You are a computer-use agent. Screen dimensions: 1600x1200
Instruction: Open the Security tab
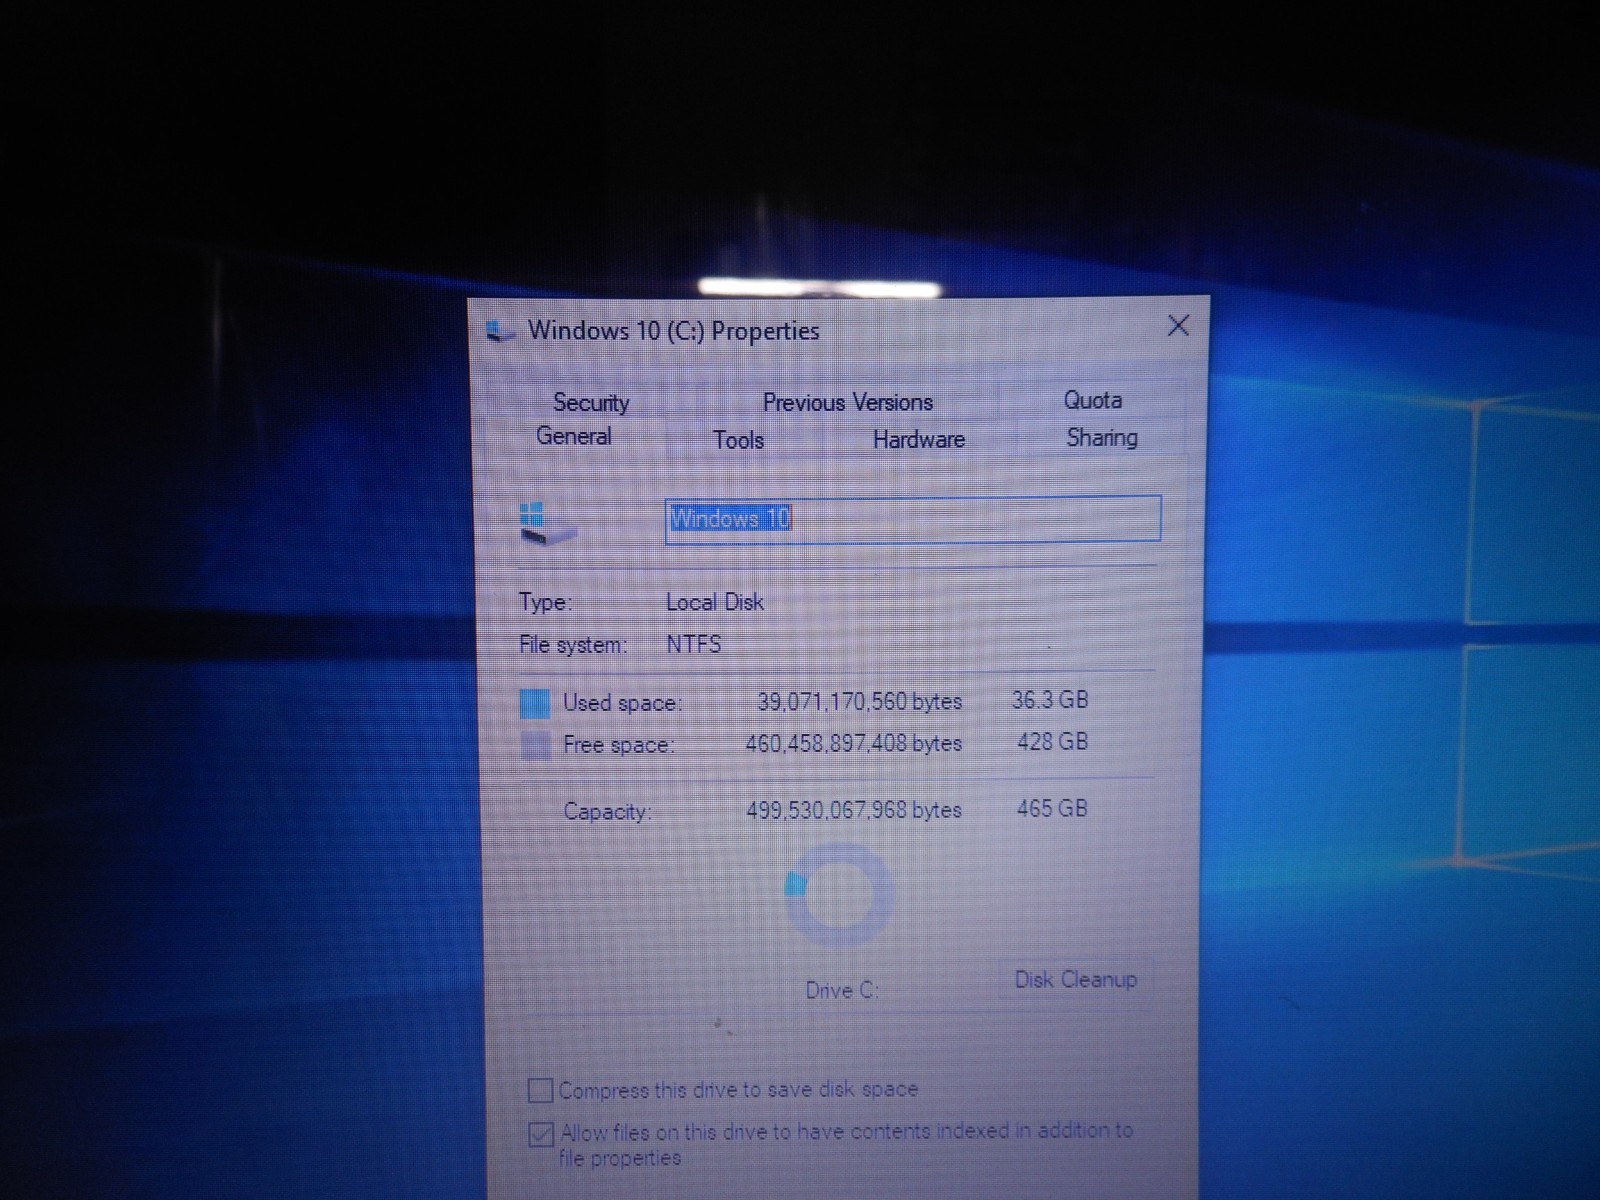tap(591, 402)
